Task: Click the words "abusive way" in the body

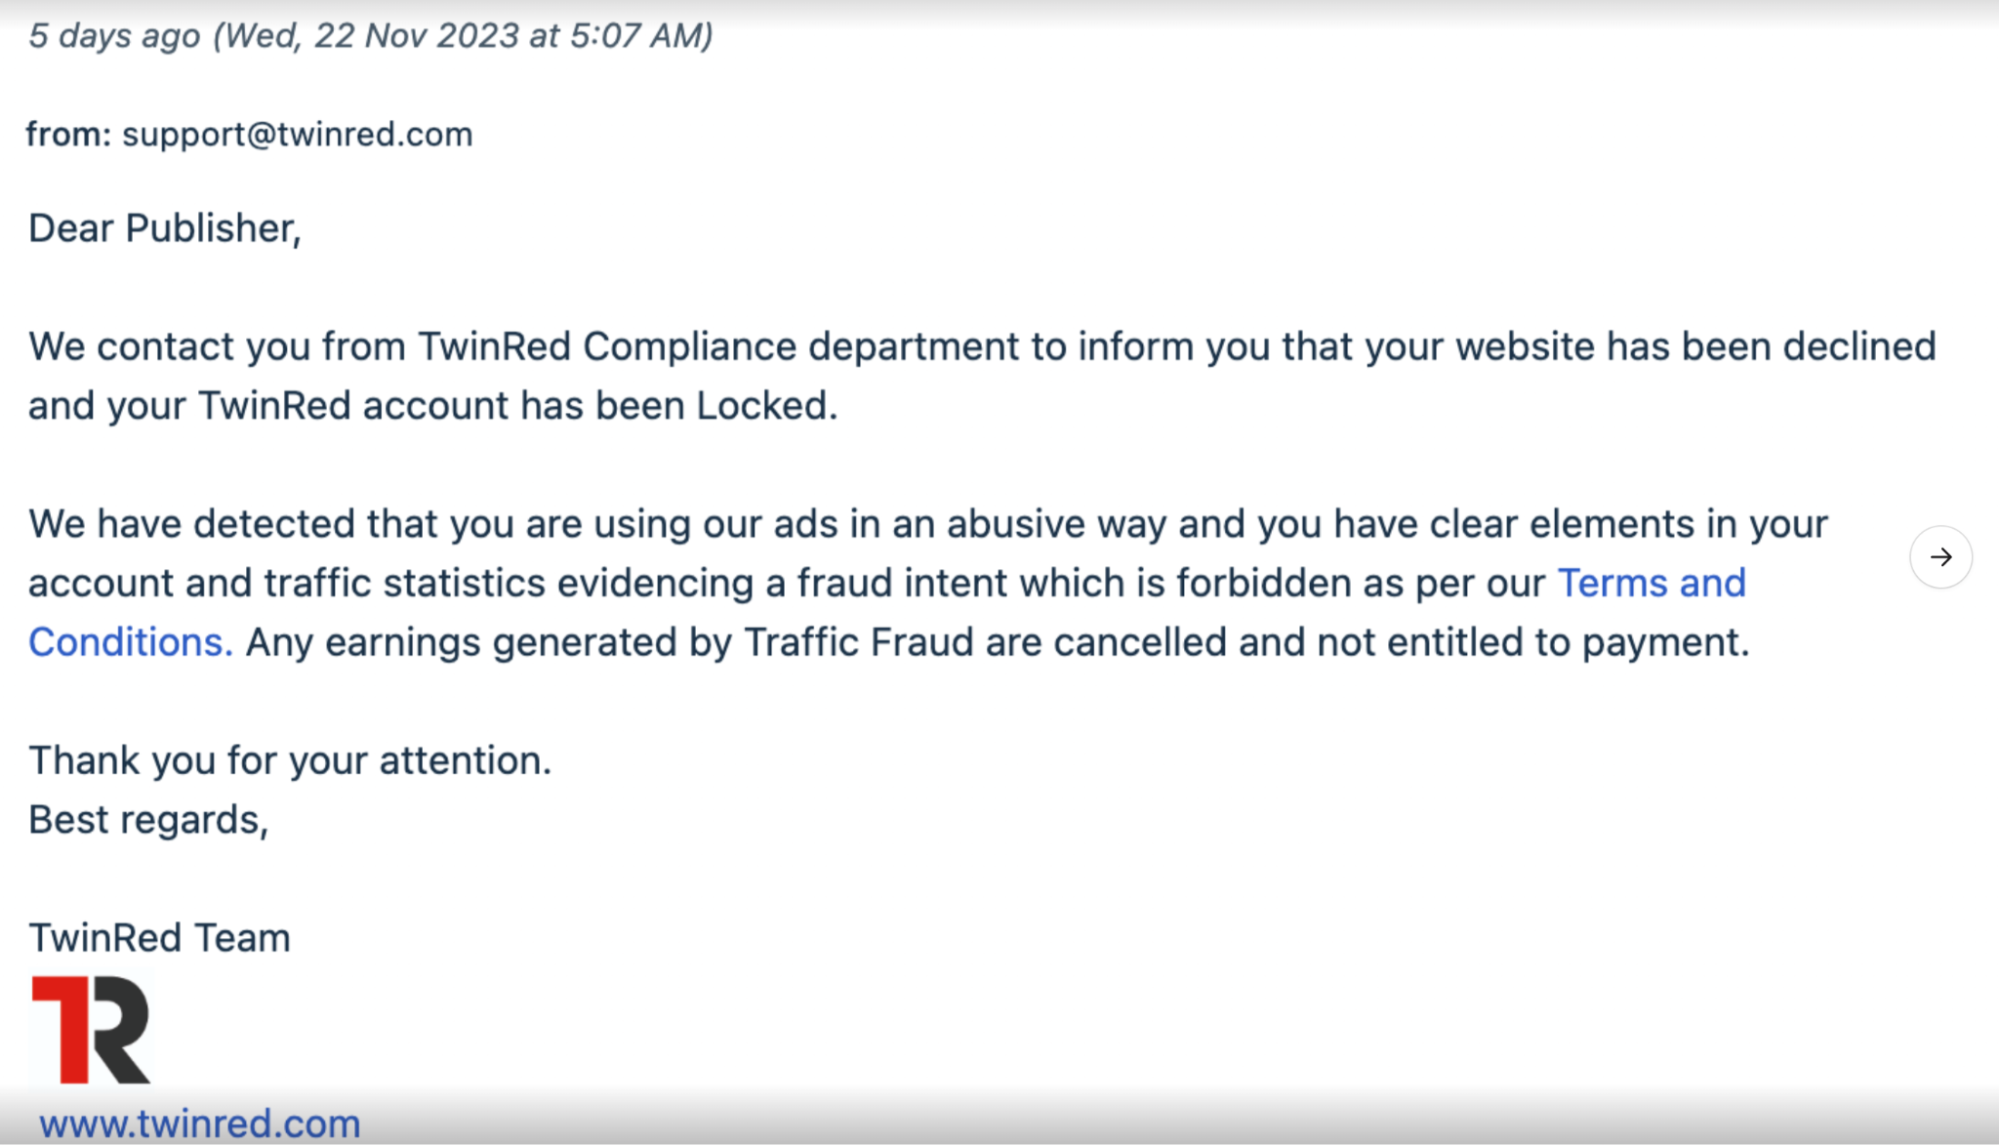Action: click(x=1056, y=524)
